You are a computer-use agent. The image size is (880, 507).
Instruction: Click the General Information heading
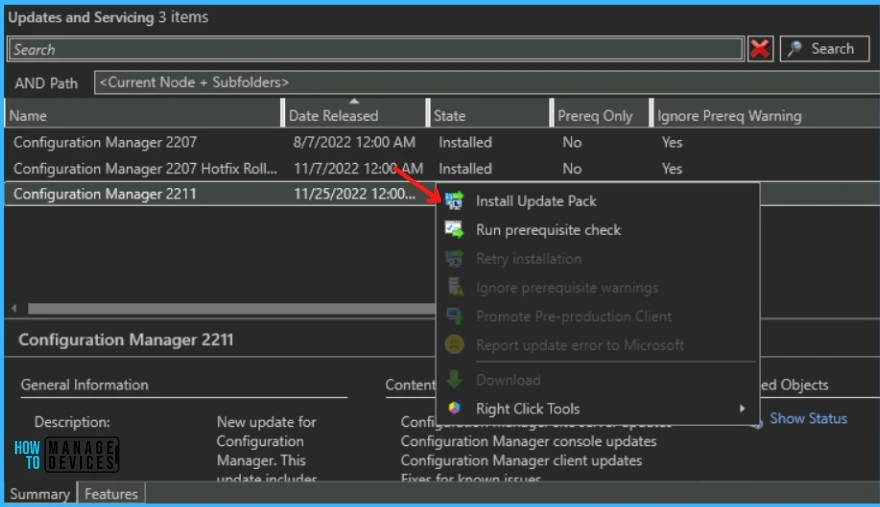[x=85, y=385]
